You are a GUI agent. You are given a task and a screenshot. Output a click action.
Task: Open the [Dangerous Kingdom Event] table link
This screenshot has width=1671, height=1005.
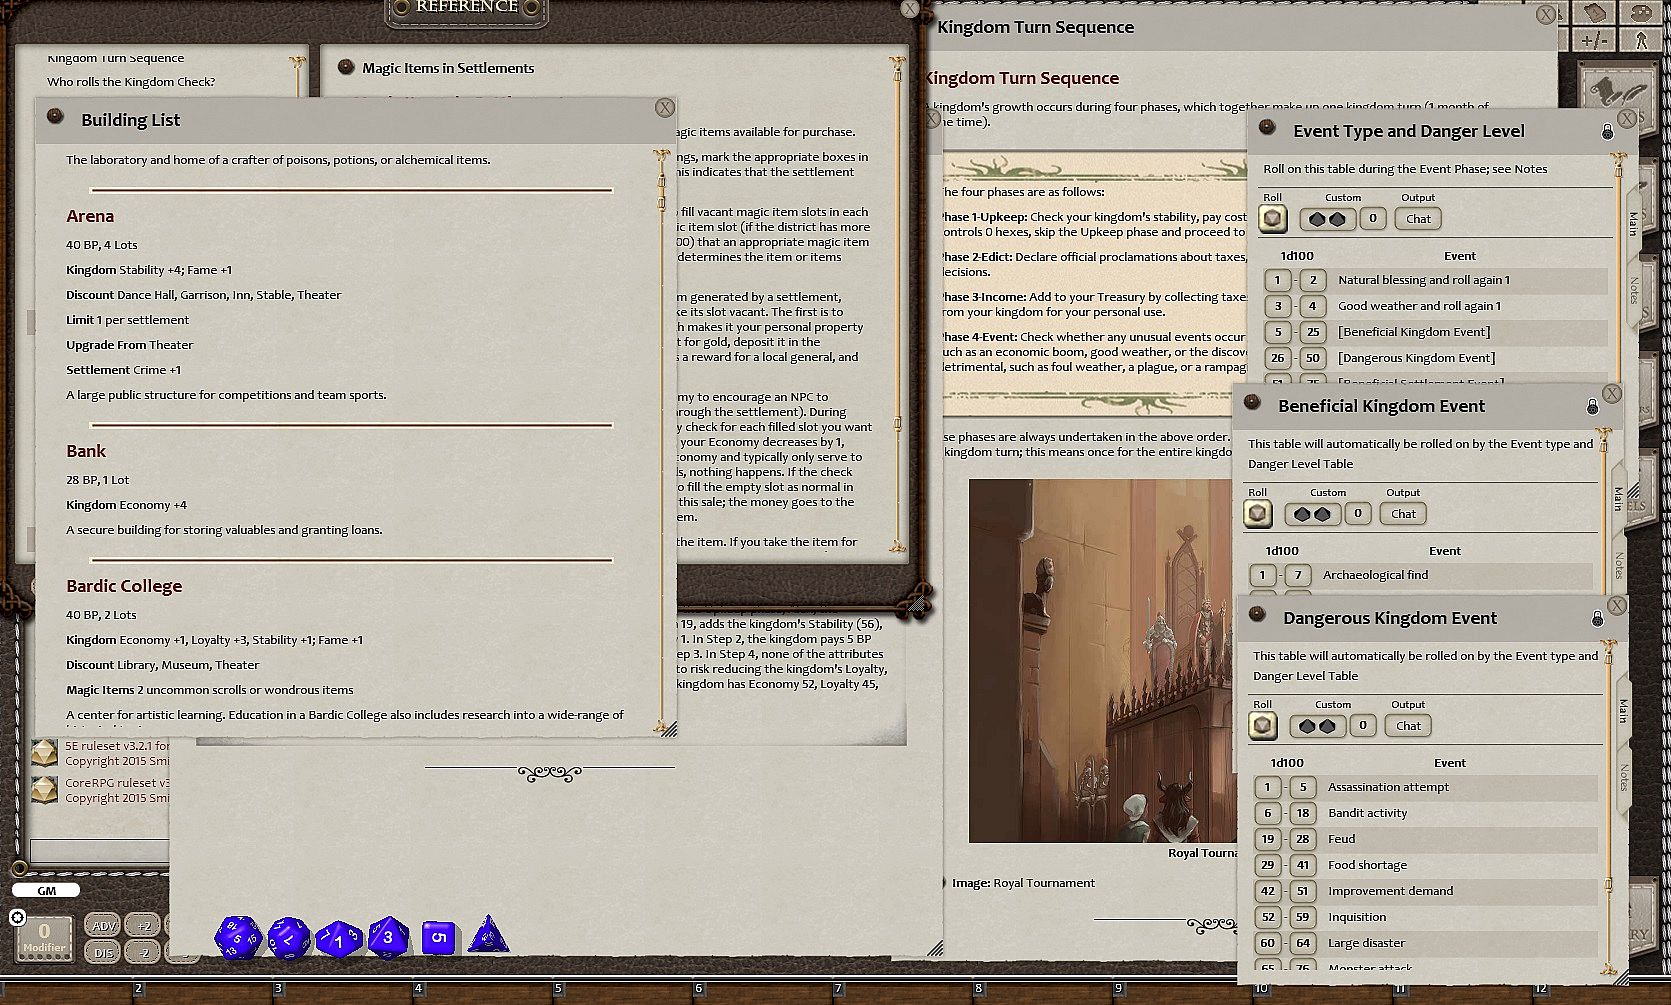[1416, 358]
